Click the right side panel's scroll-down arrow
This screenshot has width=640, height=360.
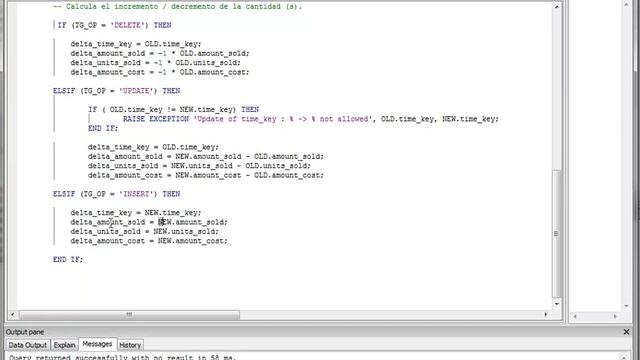[627, 305]
